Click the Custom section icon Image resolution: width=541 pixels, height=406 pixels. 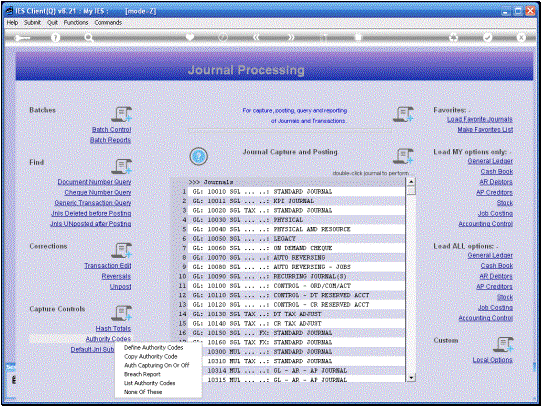[x=503, y=344]
